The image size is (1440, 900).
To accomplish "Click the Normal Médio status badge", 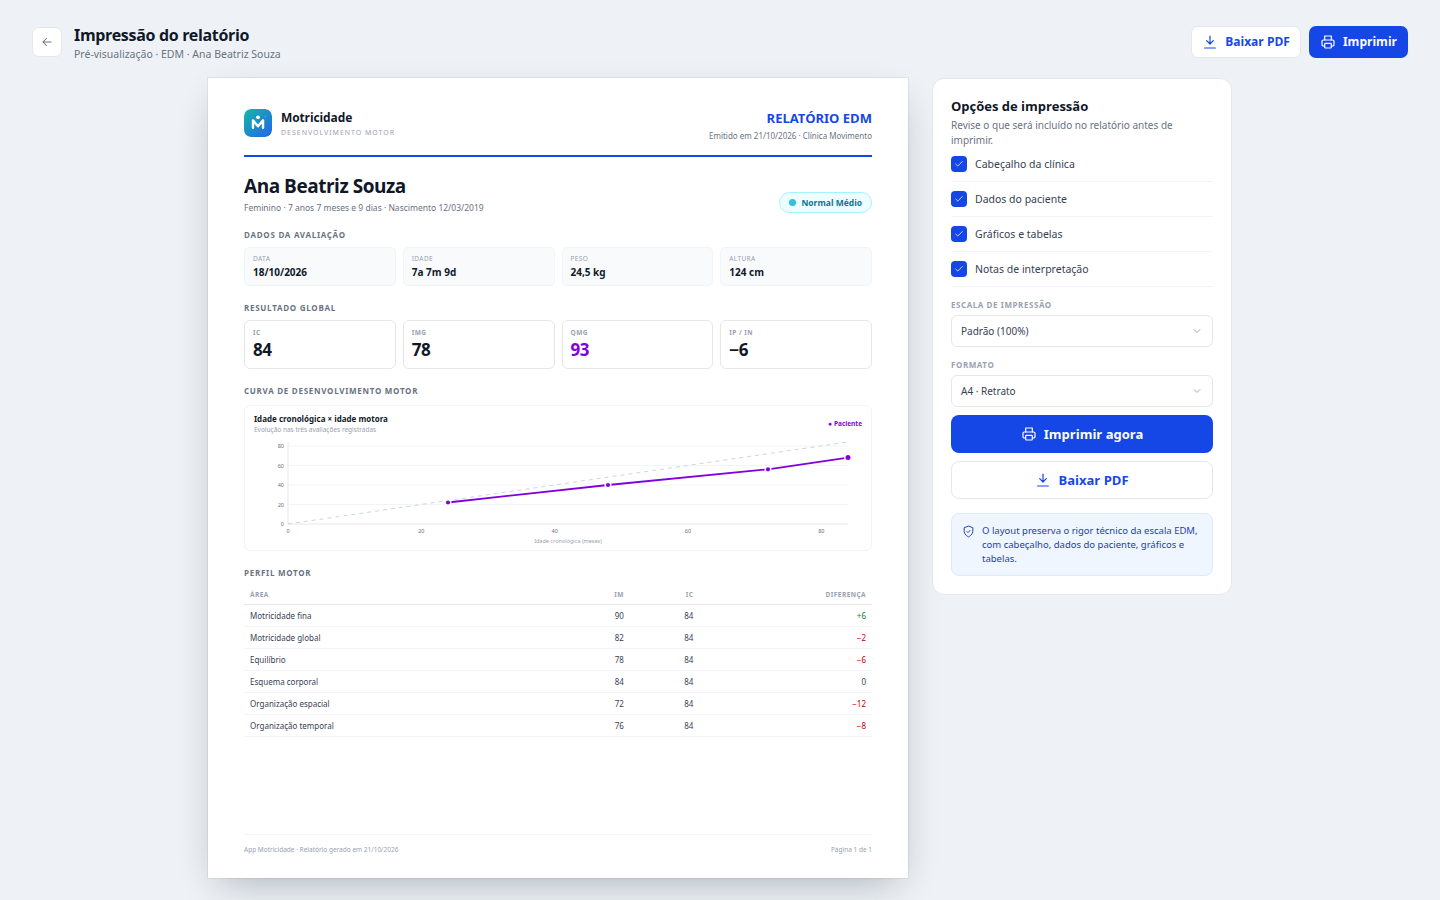I will click(x=825, y=203).
